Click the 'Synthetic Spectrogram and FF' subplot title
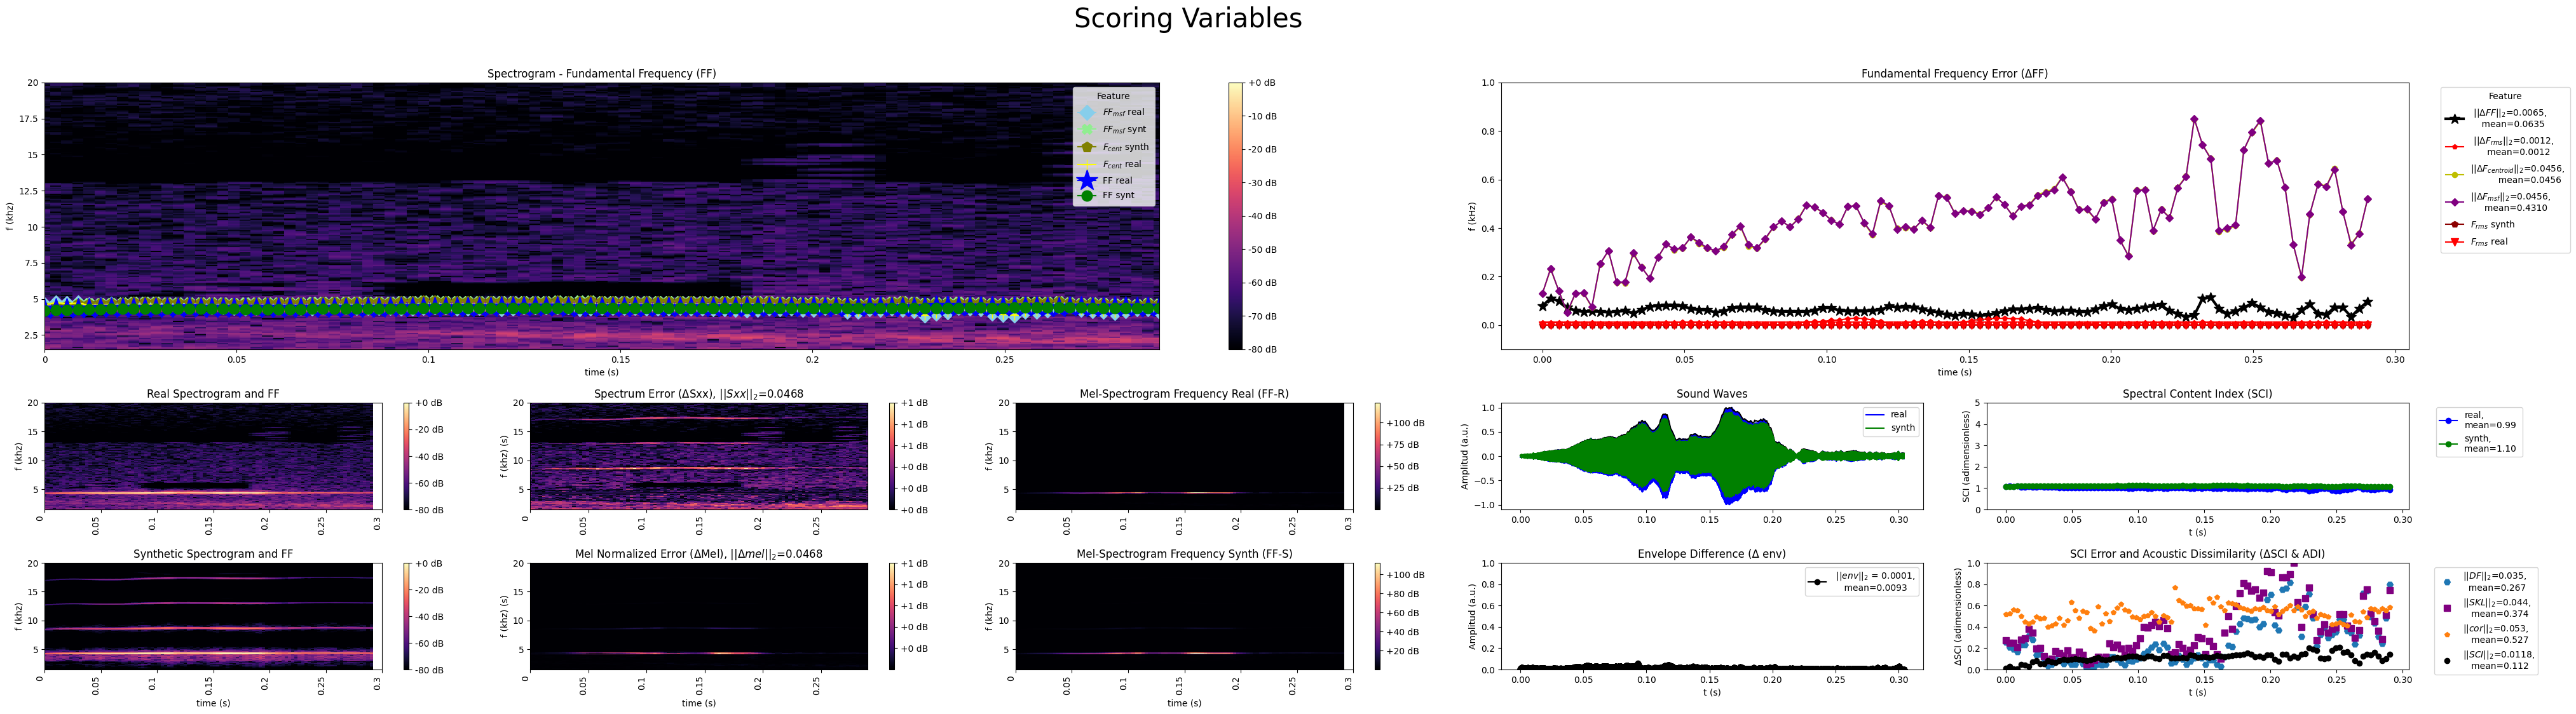Viewport: 2576px width, 714px height. pyautogui.click(x=213, y=554)
